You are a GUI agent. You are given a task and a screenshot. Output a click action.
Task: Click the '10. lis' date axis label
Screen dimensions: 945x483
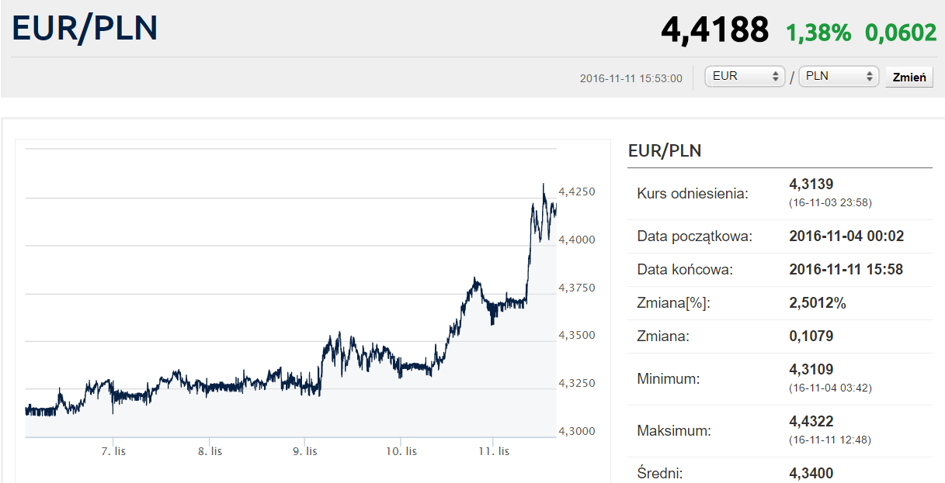tap(400, 452)
